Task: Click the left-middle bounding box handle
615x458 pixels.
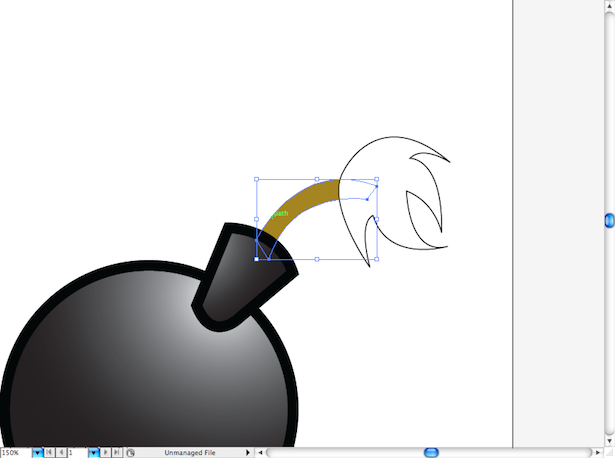Action: coord(257,219)
